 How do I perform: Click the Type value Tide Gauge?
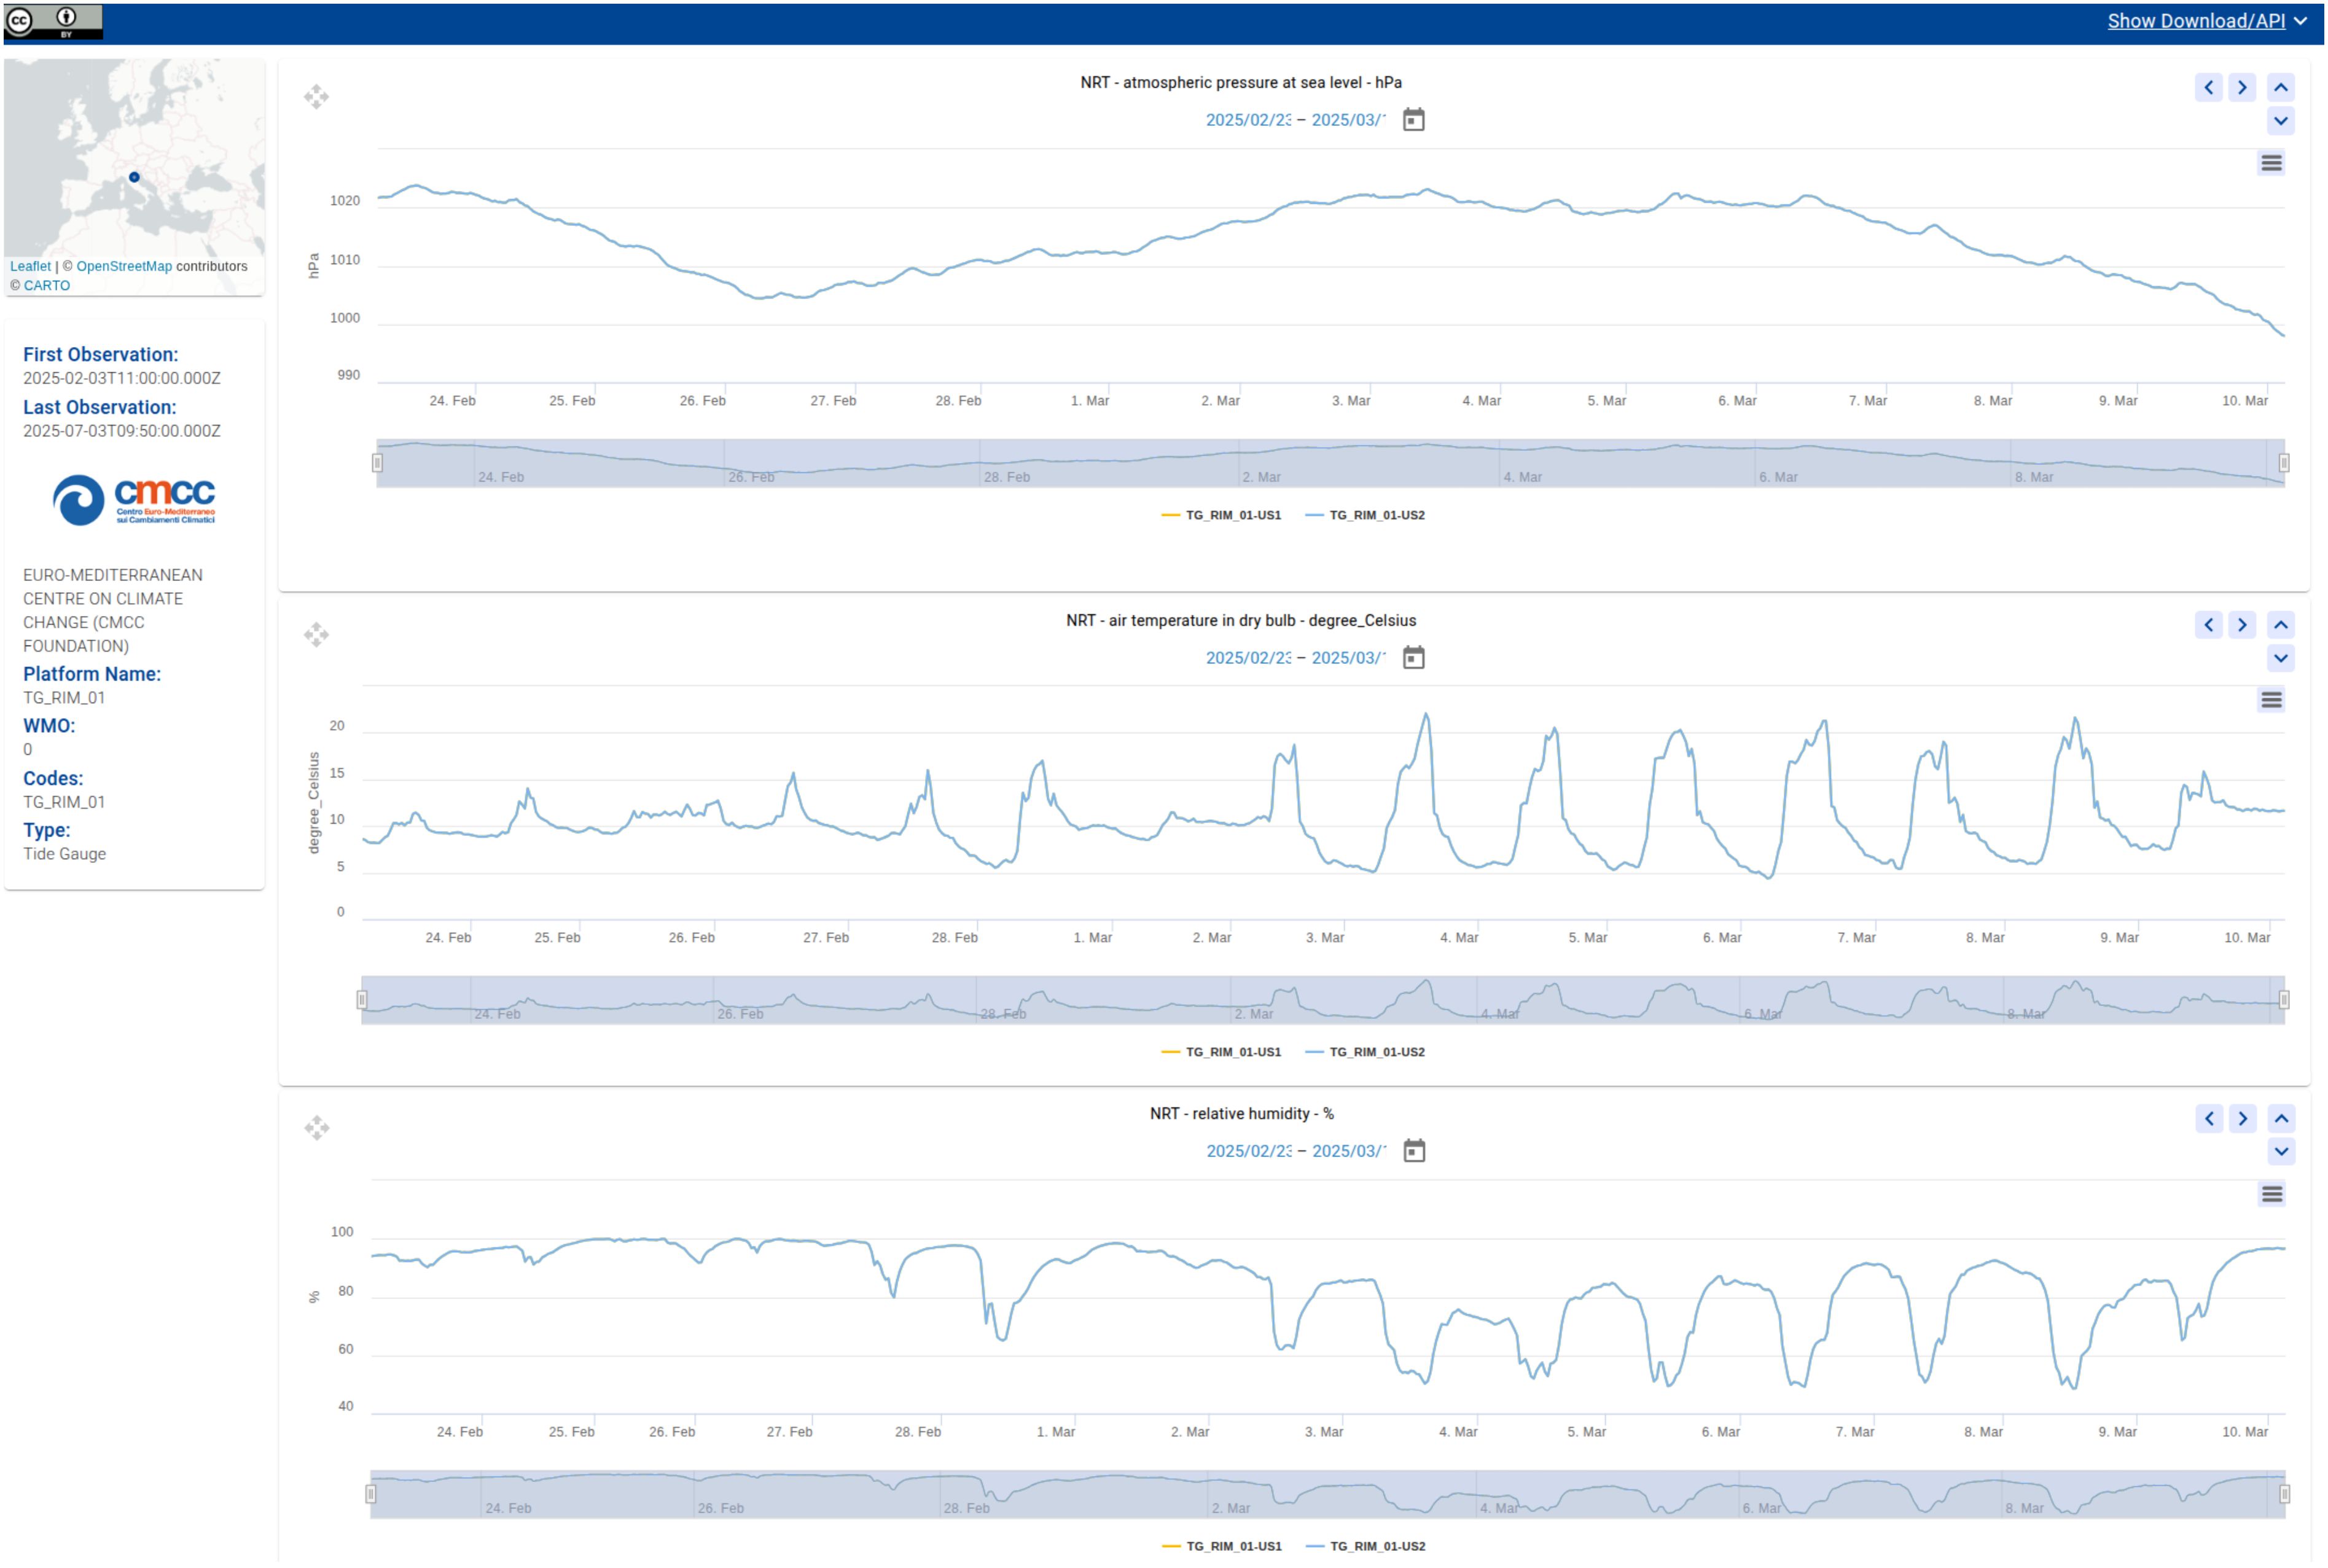65,854
